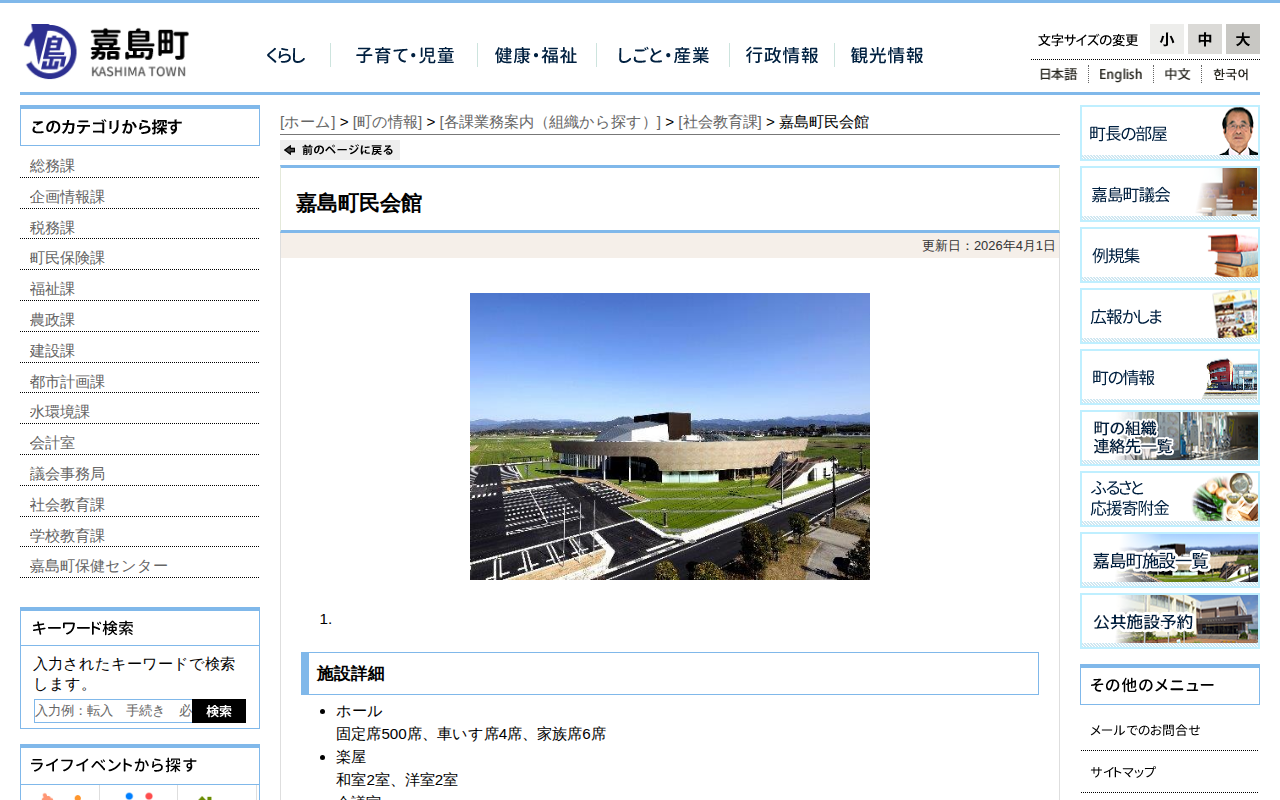The width and height of the screenshot is (1280, 800).
Task: Switch language to English
Action: 1120,74
